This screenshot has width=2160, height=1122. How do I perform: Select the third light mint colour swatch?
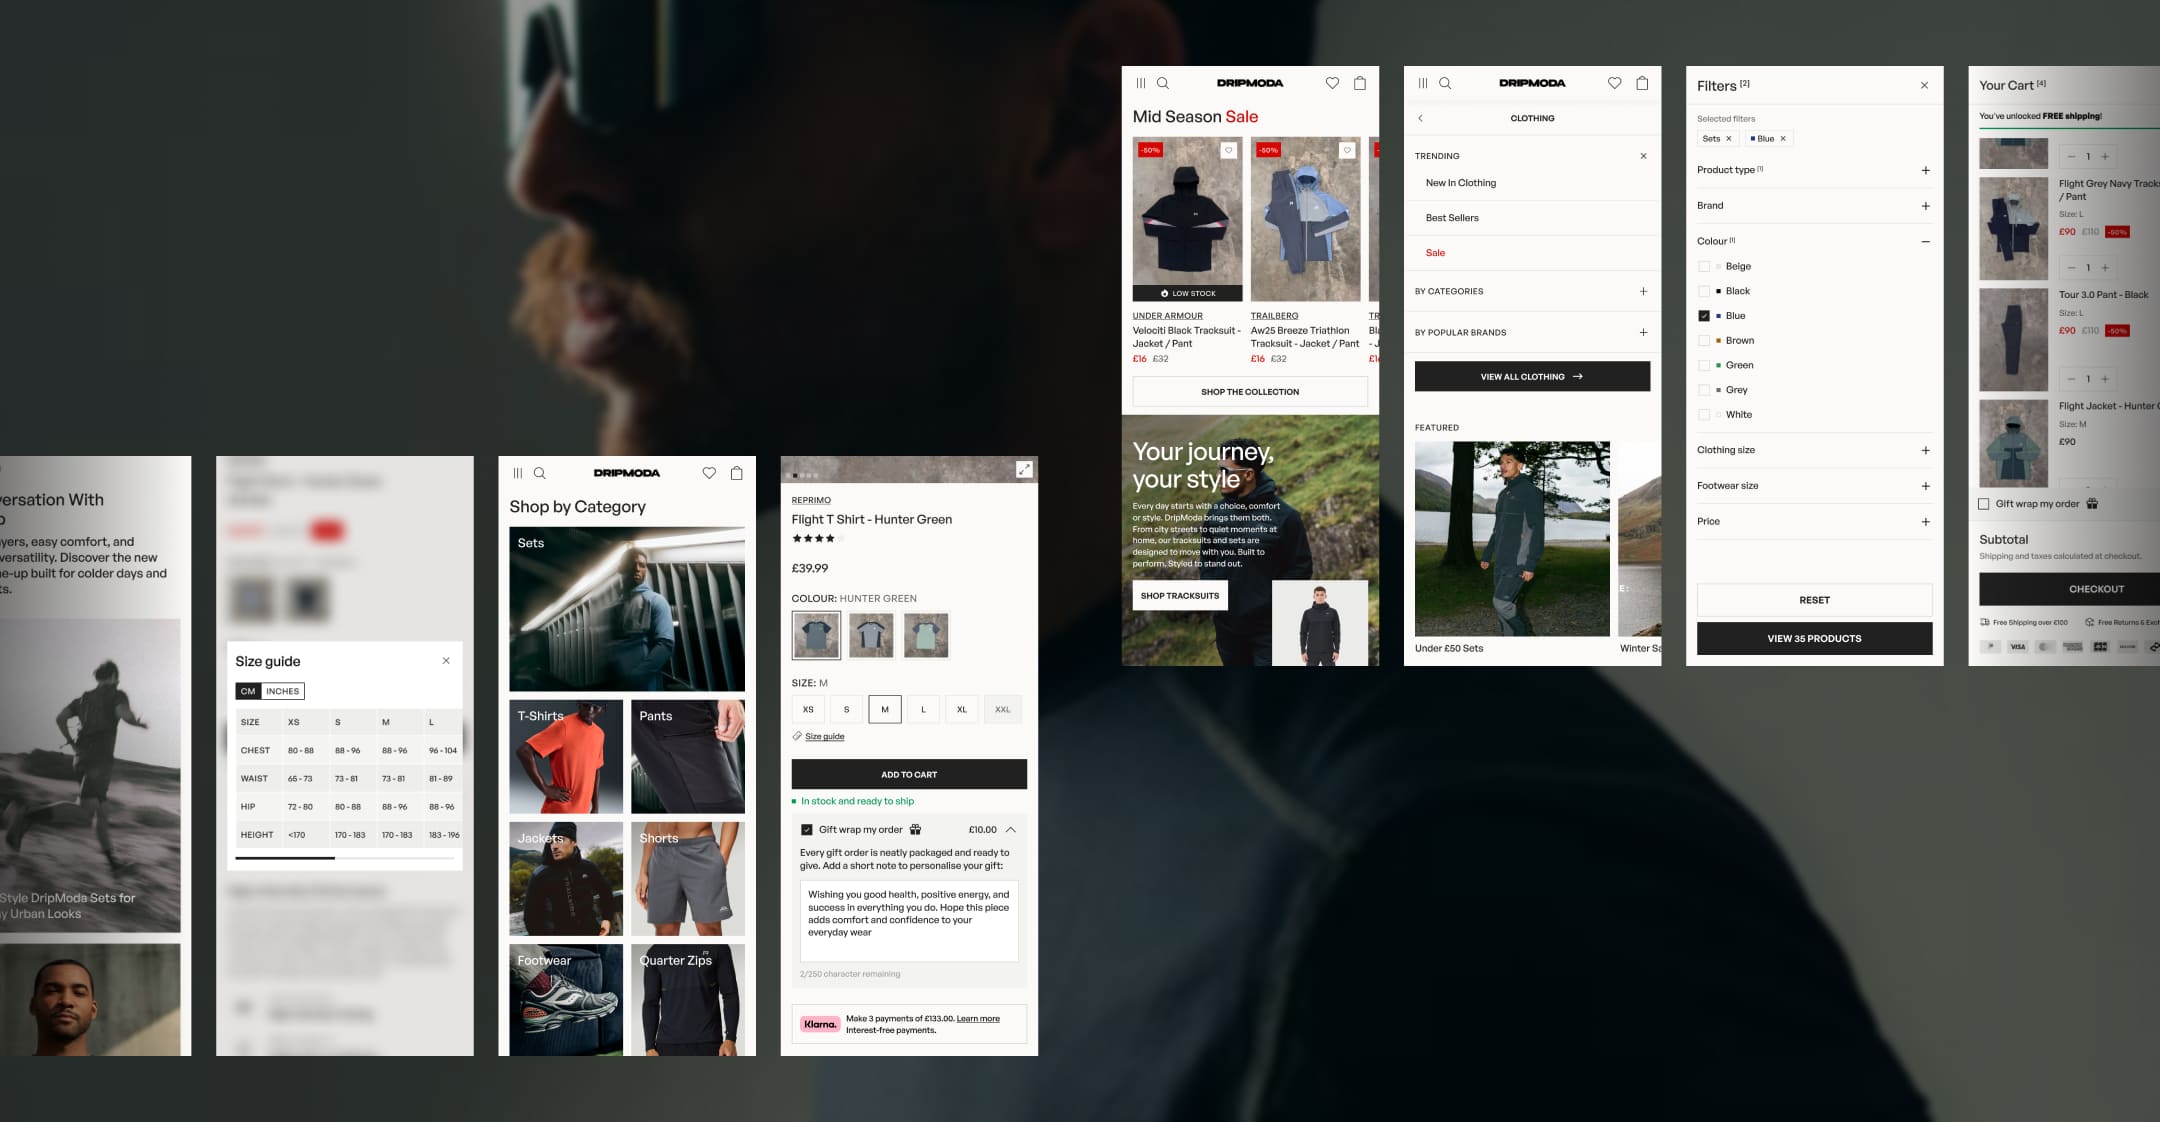click(x=926, y=635)
